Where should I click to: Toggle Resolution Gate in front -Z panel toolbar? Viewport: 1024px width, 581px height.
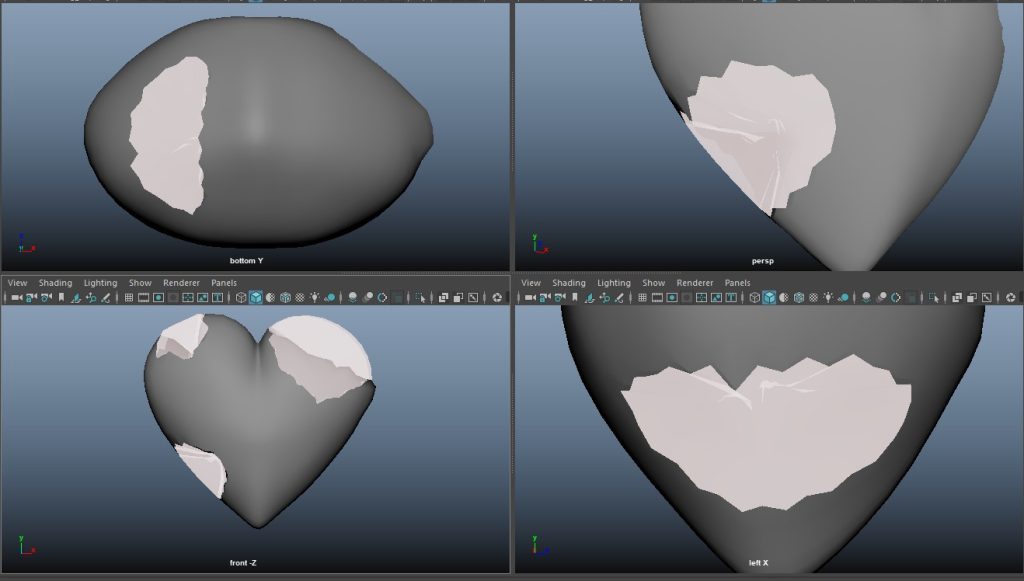tap(158, 298)
